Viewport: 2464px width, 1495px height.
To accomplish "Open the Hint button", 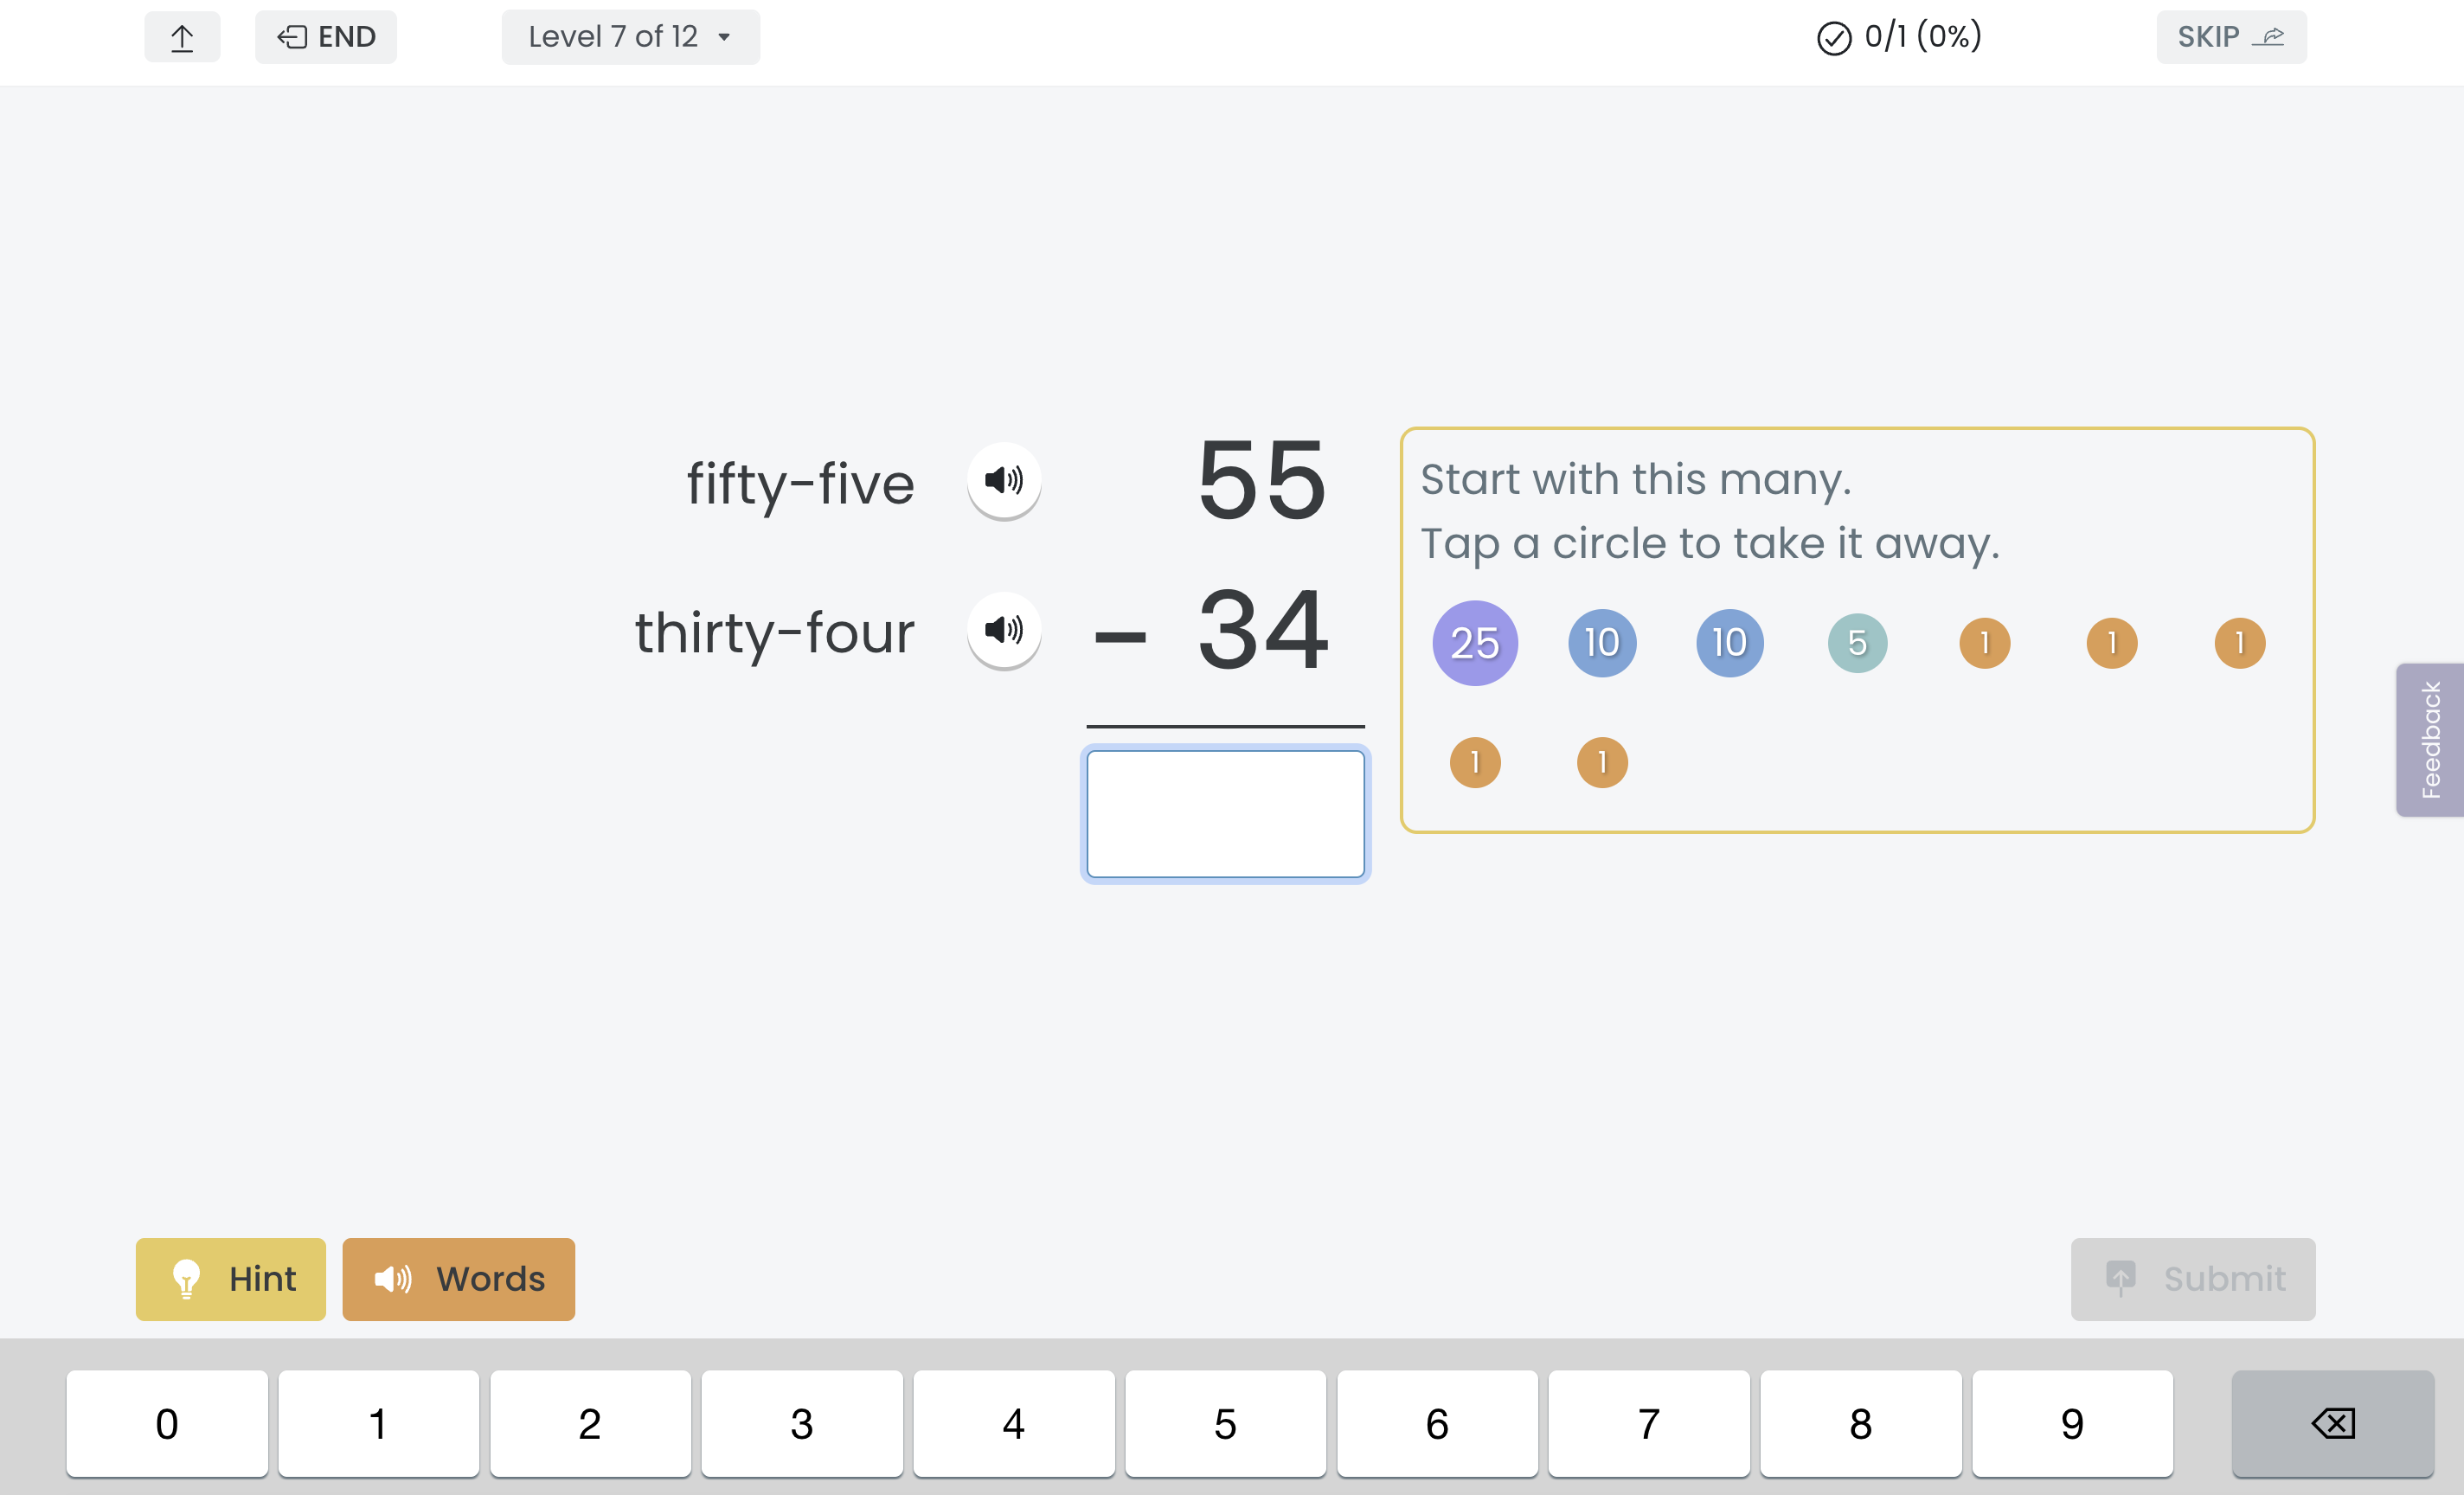I will pos(231,1279).
